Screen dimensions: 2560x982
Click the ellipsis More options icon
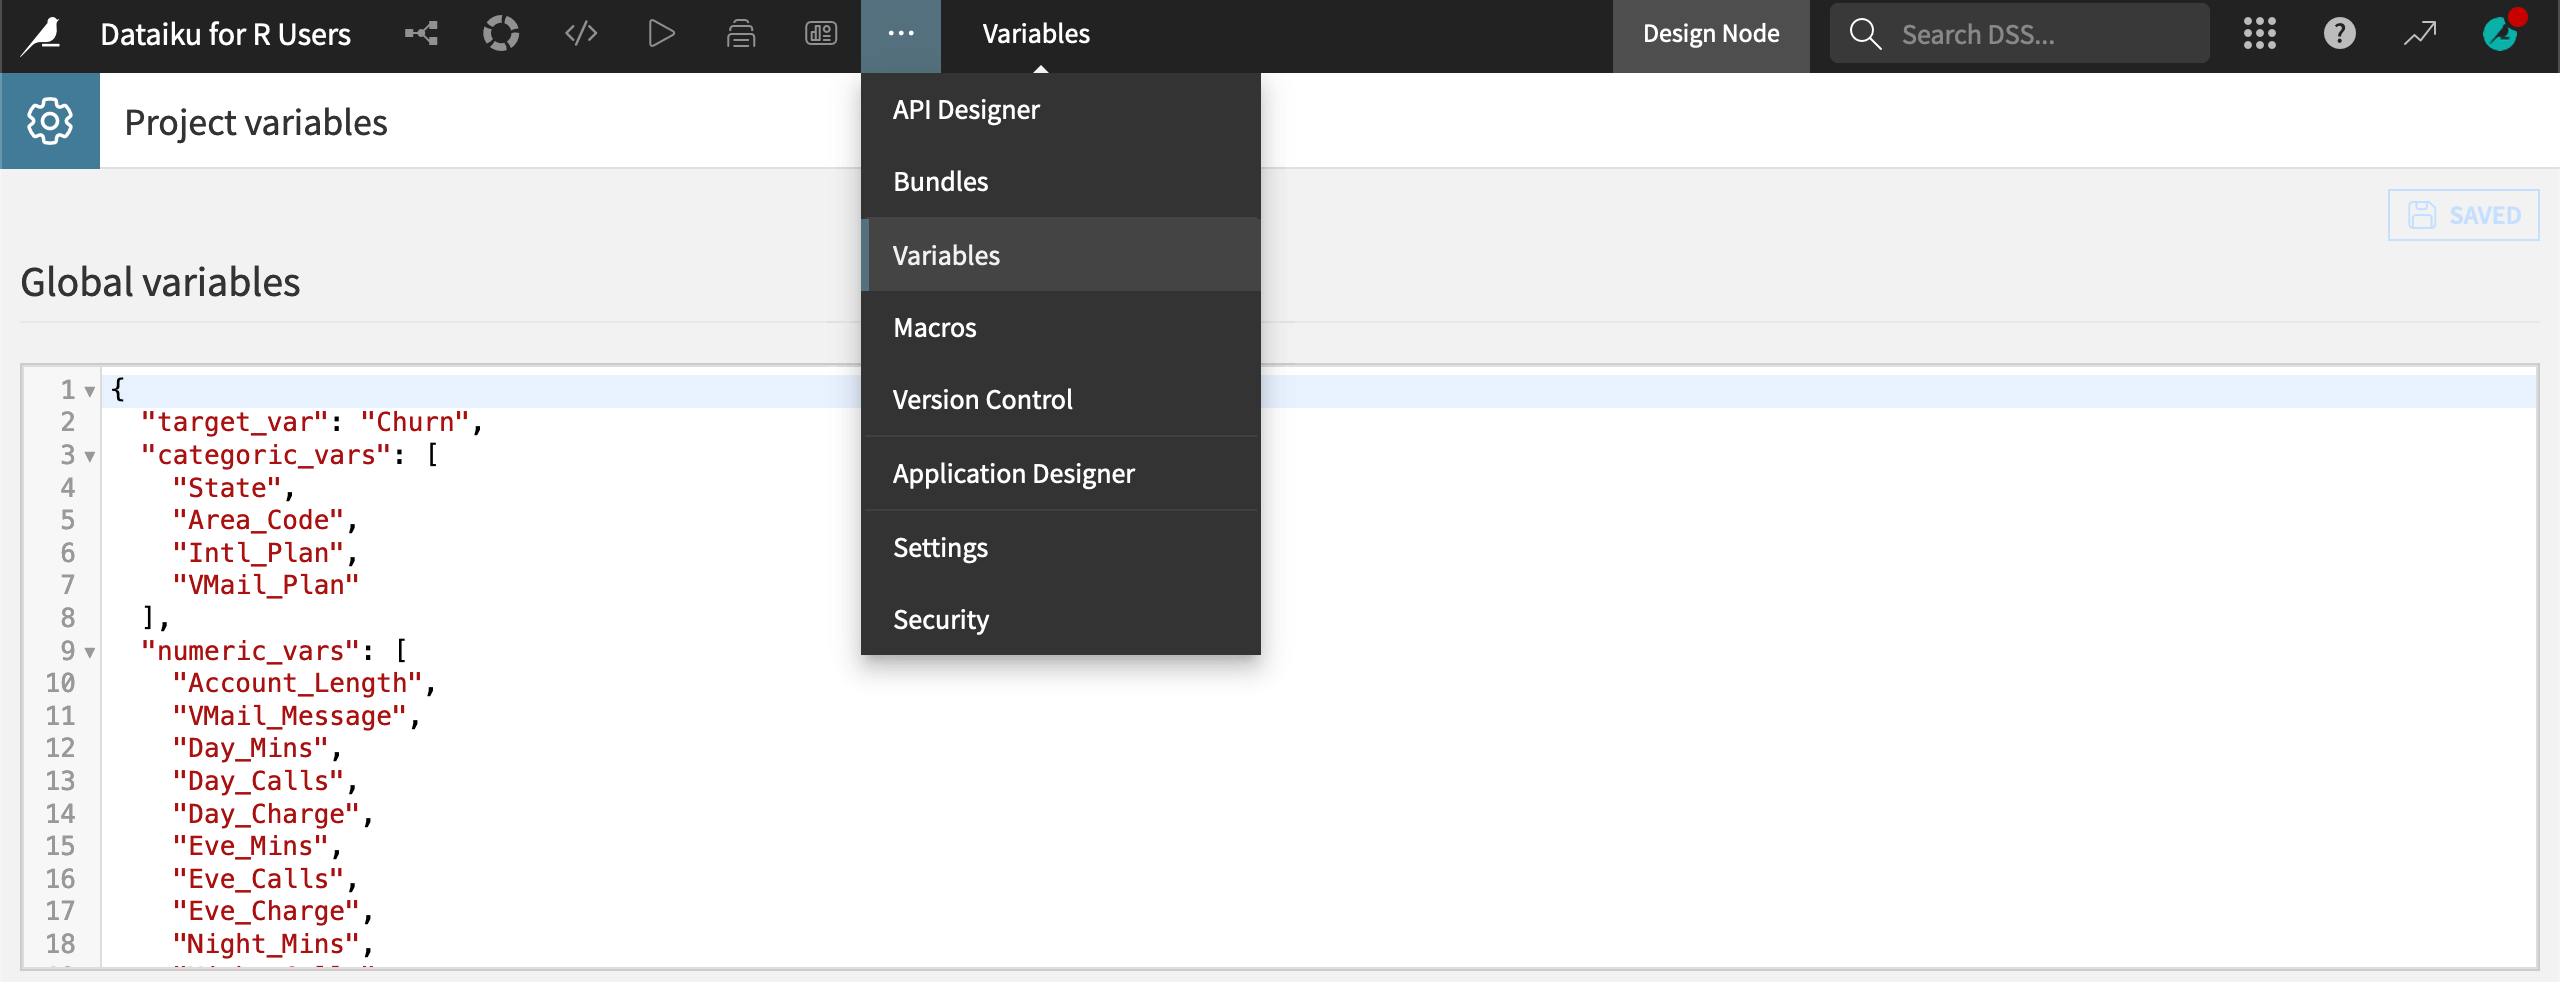click(x=901, y=33)
